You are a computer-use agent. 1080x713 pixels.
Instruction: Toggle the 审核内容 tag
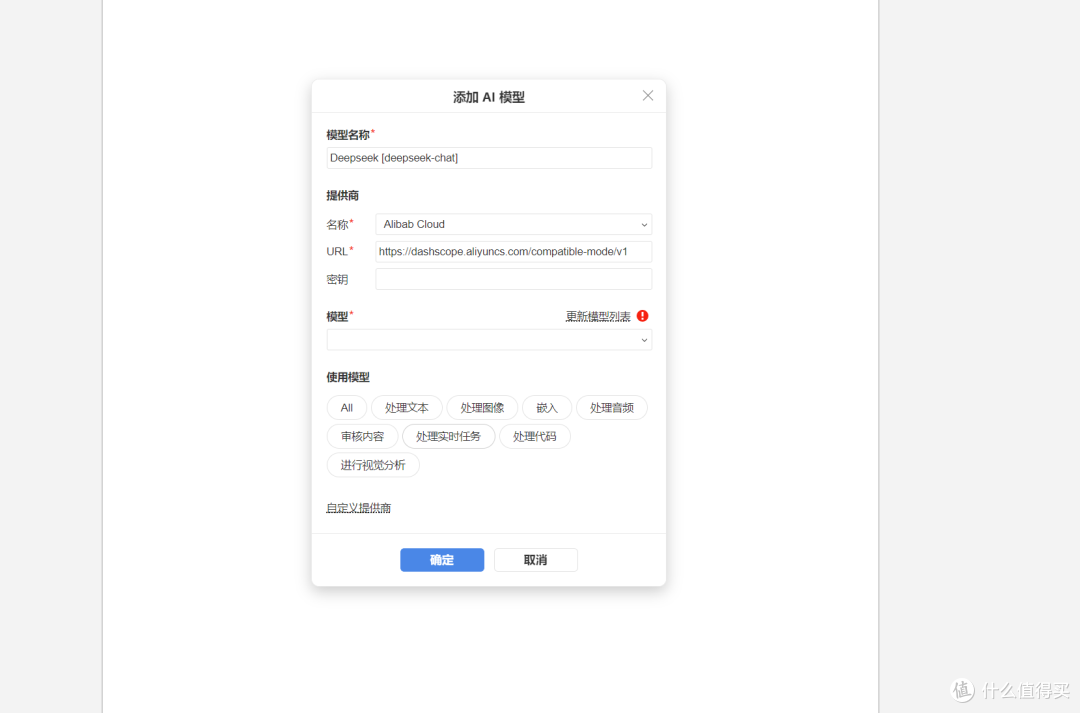[x=362, y=436]
